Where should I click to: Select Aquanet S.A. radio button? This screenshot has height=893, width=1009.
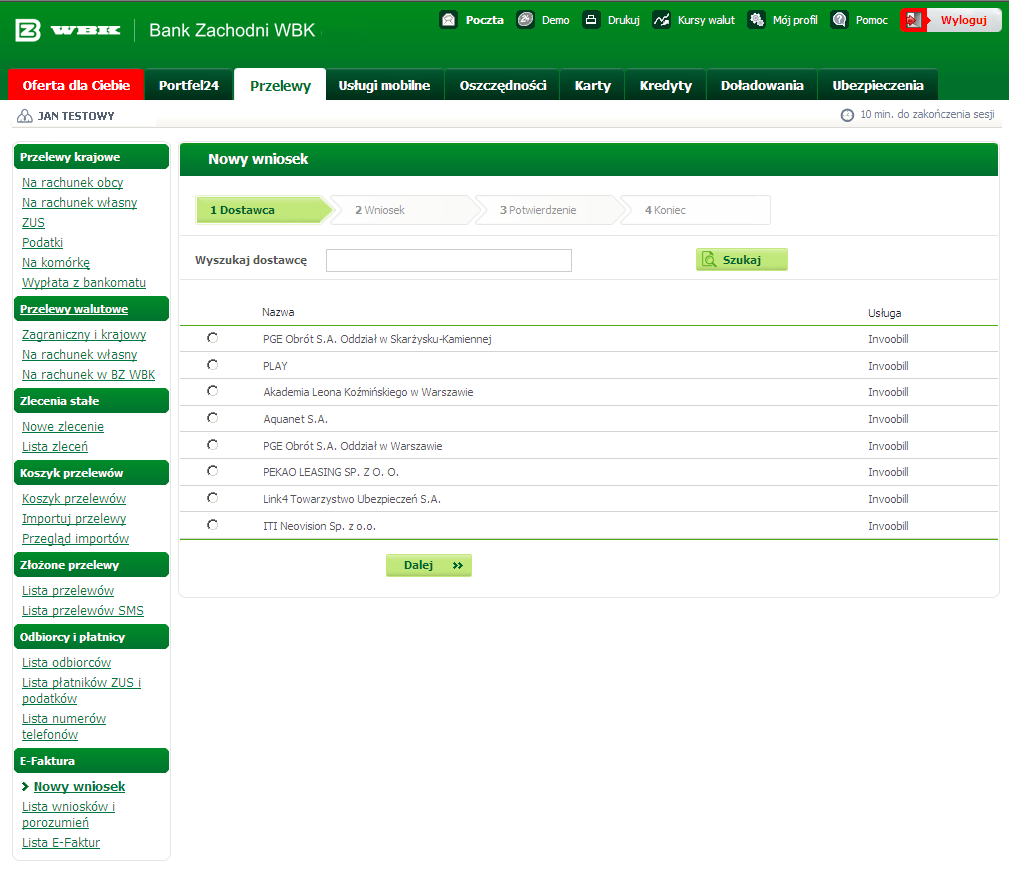click(x=212, y=418)
